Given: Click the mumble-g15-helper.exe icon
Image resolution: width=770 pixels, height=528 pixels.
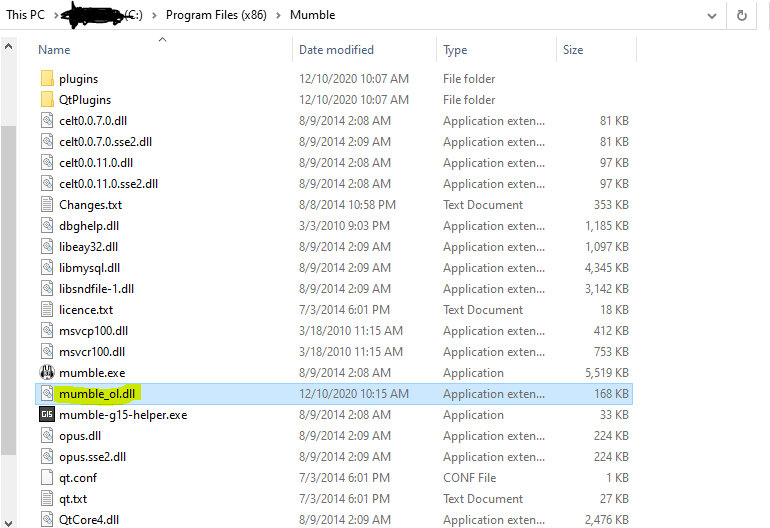Looking at the screenshot, I should point(47,415).
